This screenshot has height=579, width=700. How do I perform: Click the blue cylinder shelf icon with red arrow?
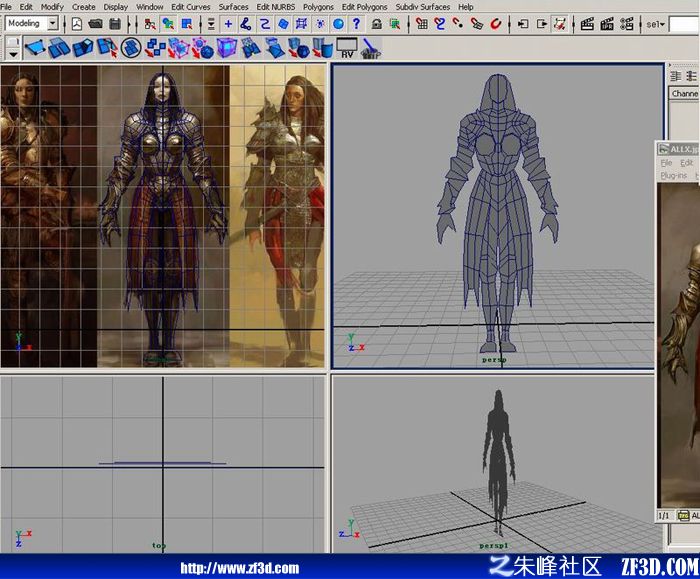click(x=323, y=48)
